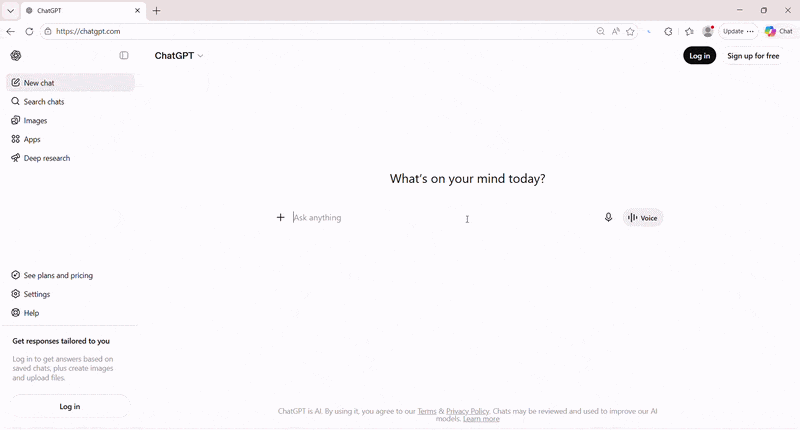Open browser profile avatar
800x430 pixels.
[x=708, y=32]
